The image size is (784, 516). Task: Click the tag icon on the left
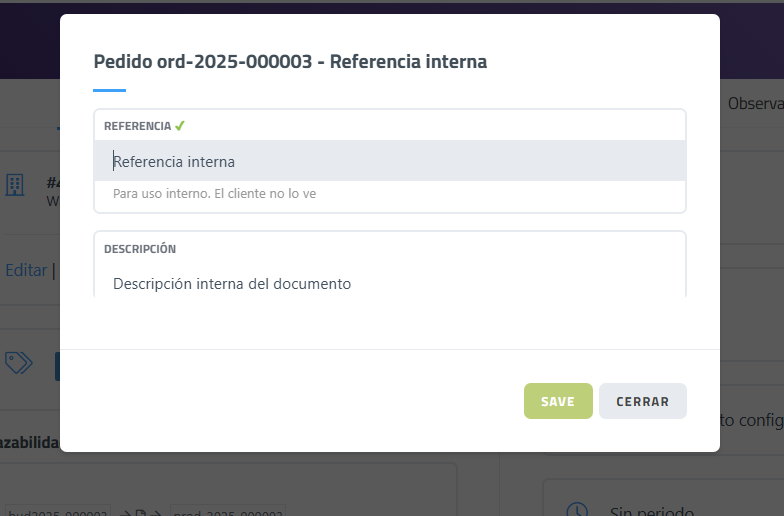pyautogui.click(x=18, y=362)
